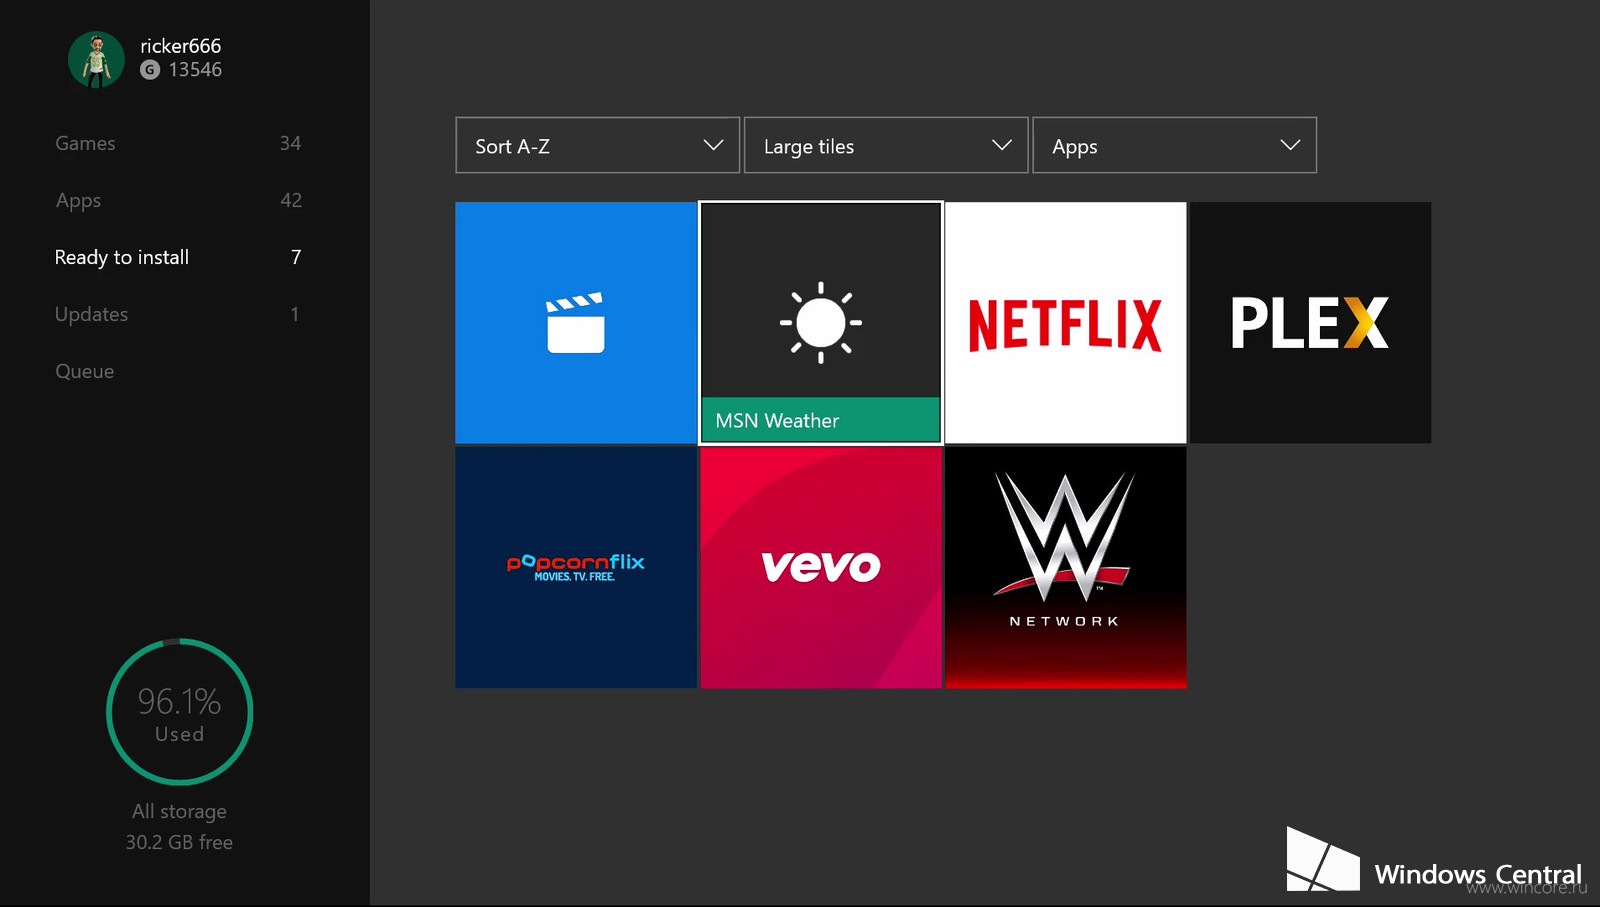Select the Popcornflix app tile
This screenshot has width=1600, height=907.
click(576, 567)
